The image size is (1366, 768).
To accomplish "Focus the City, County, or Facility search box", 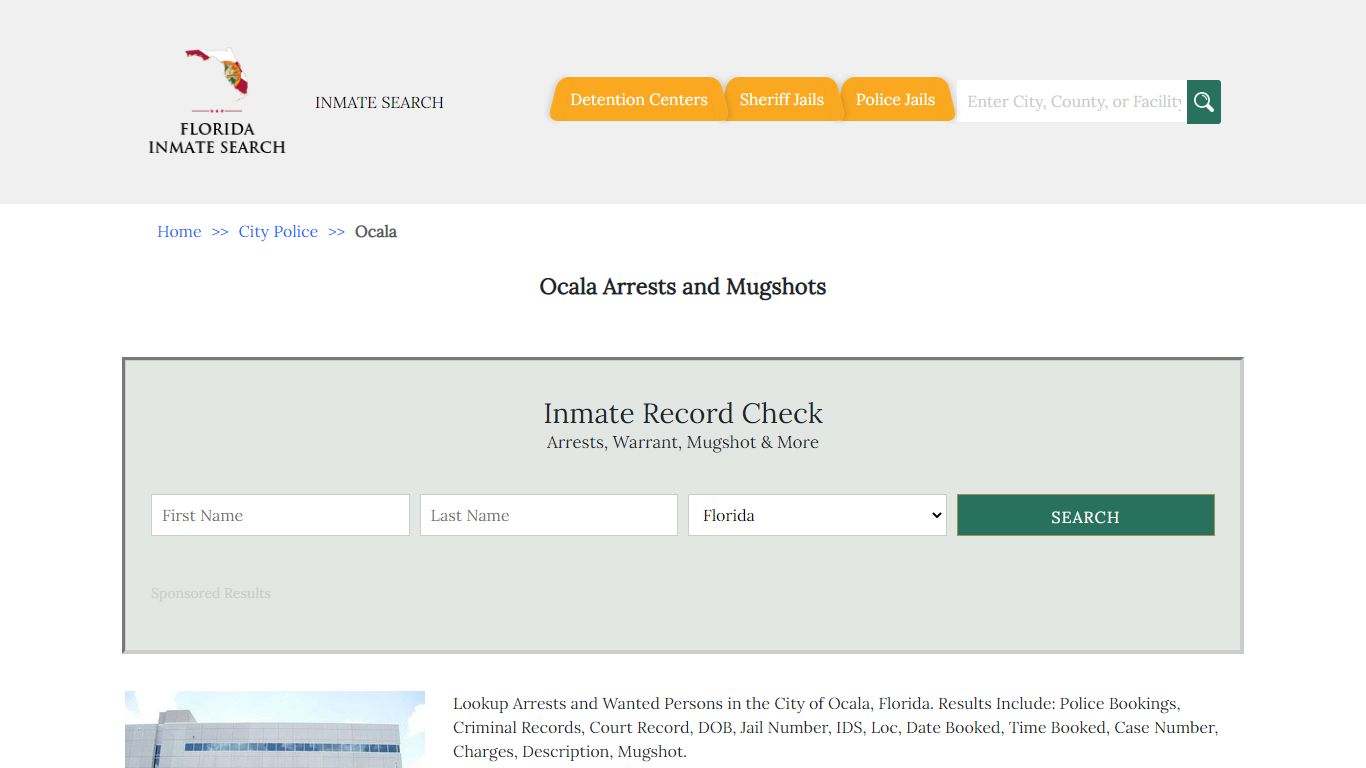I will pos(1072,102).
